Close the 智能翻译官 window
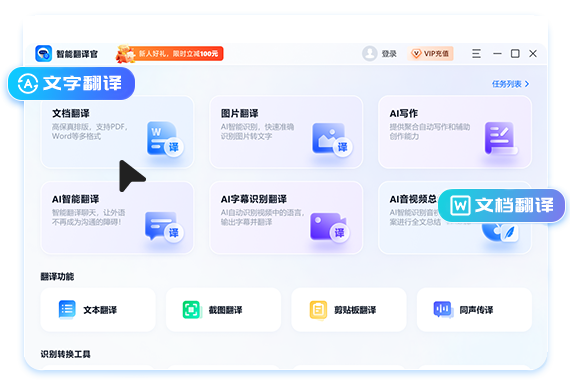 tap(533, 53)
